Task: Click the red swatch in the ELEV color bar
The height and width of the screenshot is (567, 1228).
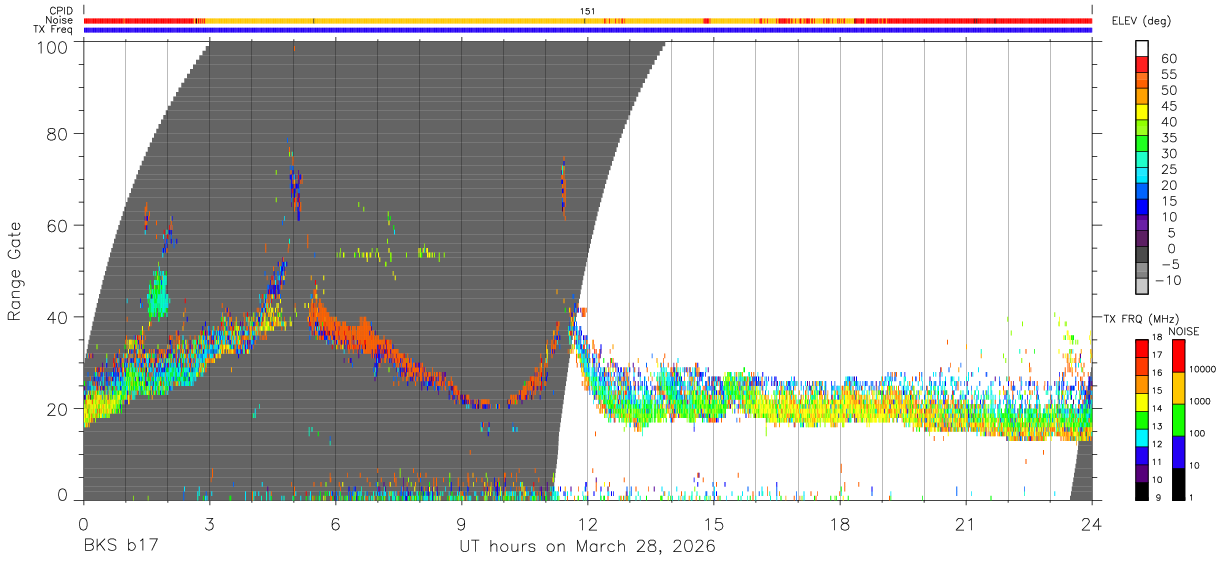Action: tap(1142, 65)
